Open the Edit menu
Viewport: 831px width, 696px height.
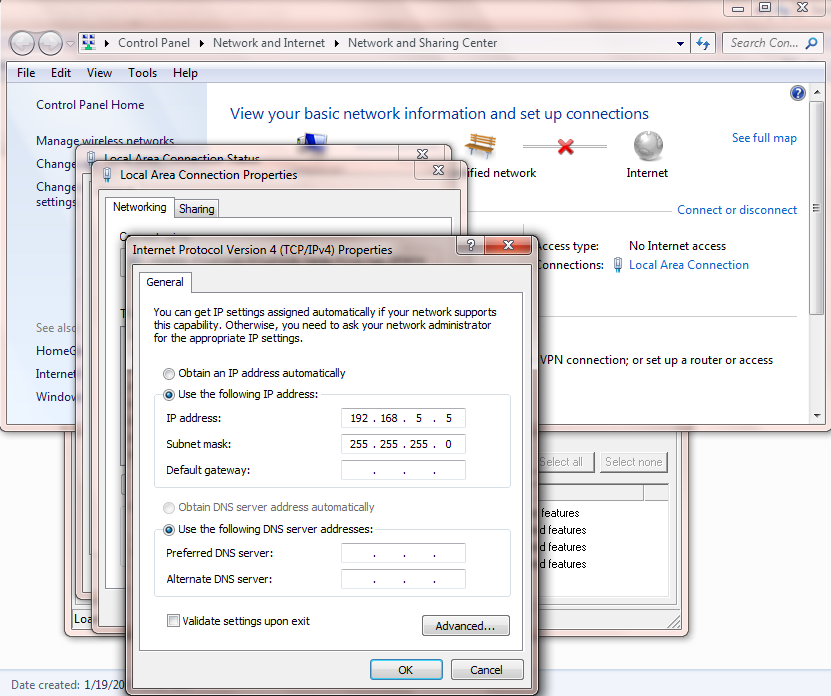pos(61,73)
